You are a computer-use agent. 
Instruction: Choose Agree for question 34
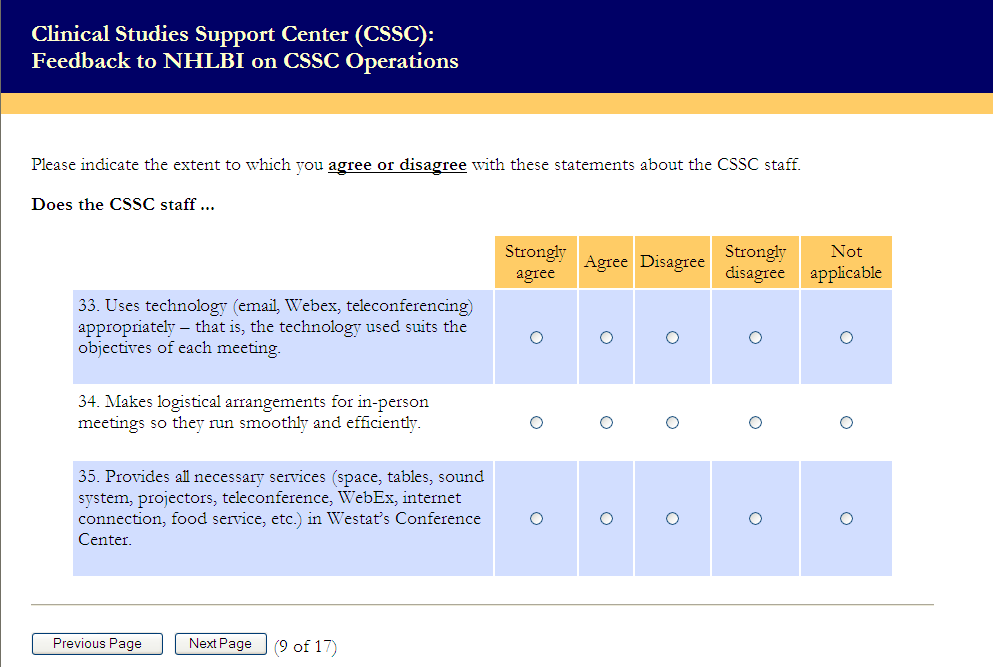coord(606,423)
